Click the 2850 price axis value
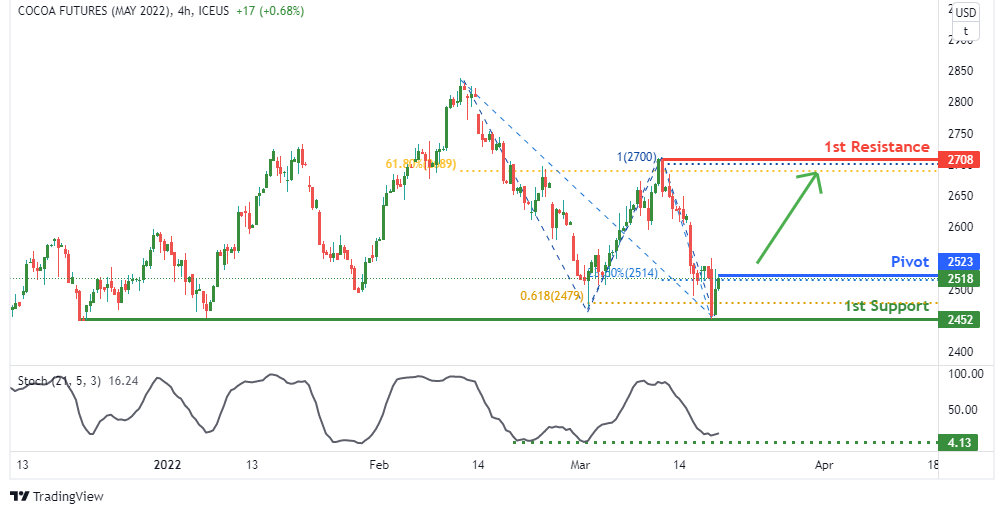 [x=960, y=70]
